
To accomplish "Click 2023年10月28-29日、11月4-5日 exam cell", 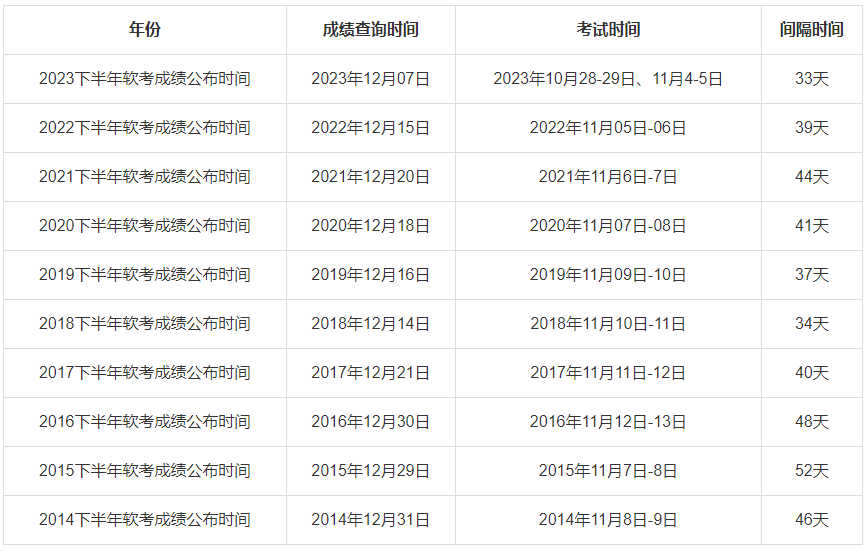I will click(x=608, y=79).
